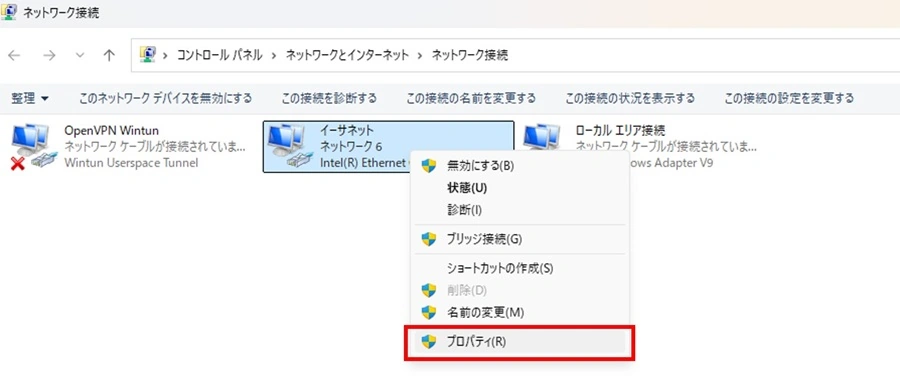
Task: Expand chevron before ネットワークとインターネット breadcrumb
Action: [x=274, y=56]
